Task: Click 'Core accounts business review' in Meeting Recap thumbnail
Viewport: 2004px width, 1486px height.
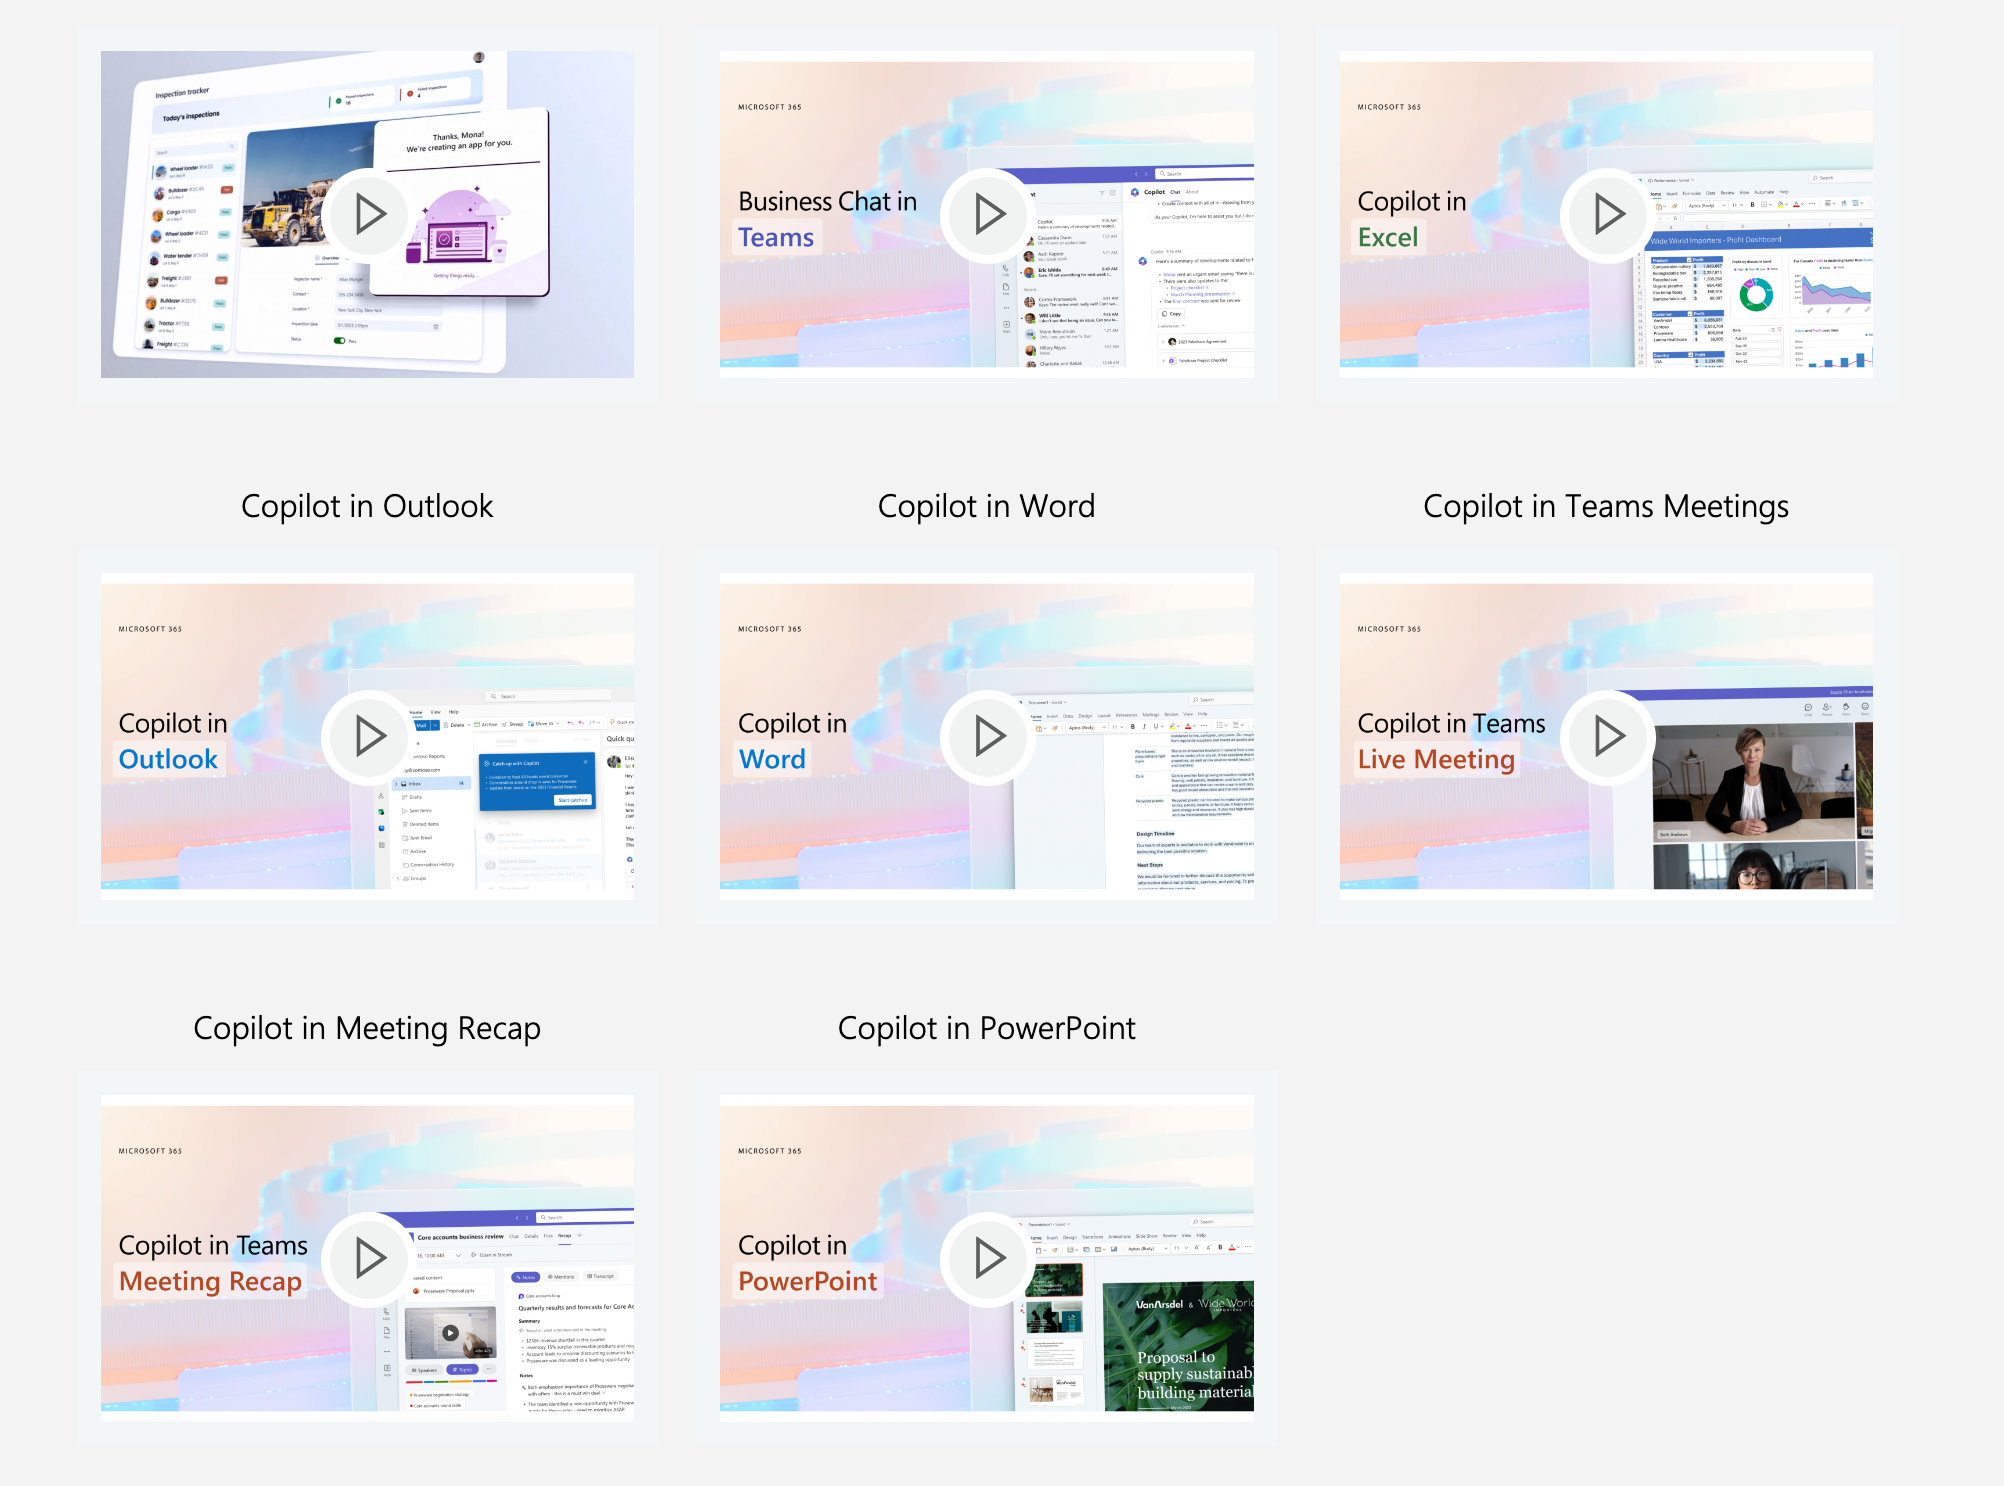Action: (x=460, y=1237)
